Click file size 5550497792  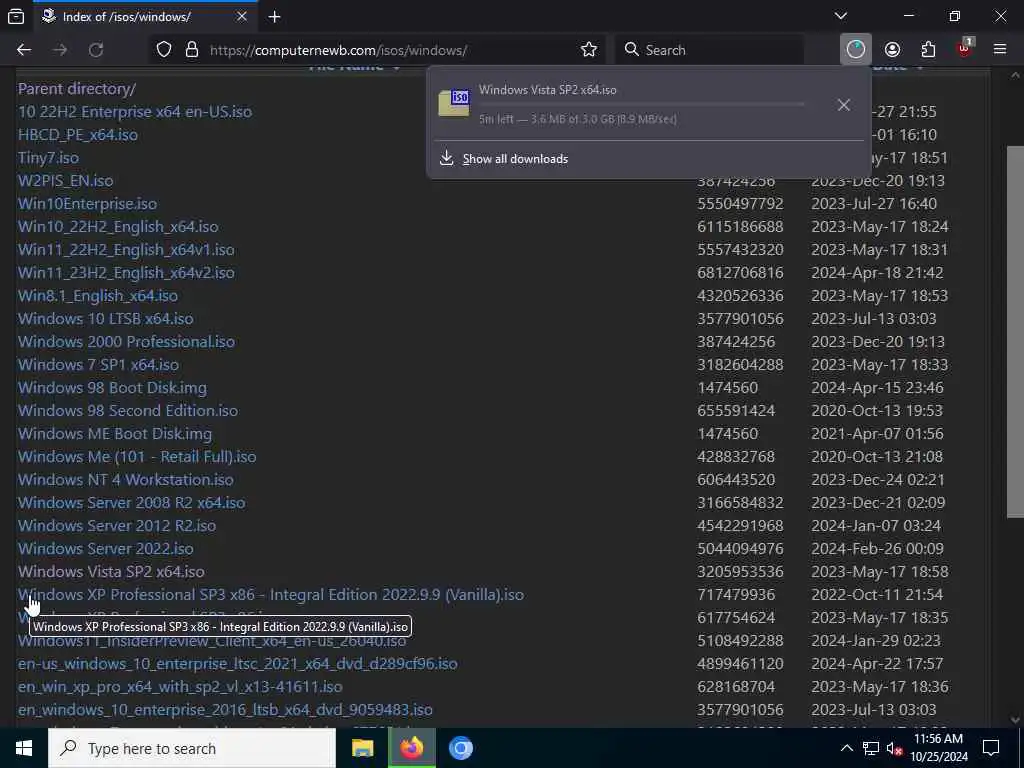tap(740, 203)
